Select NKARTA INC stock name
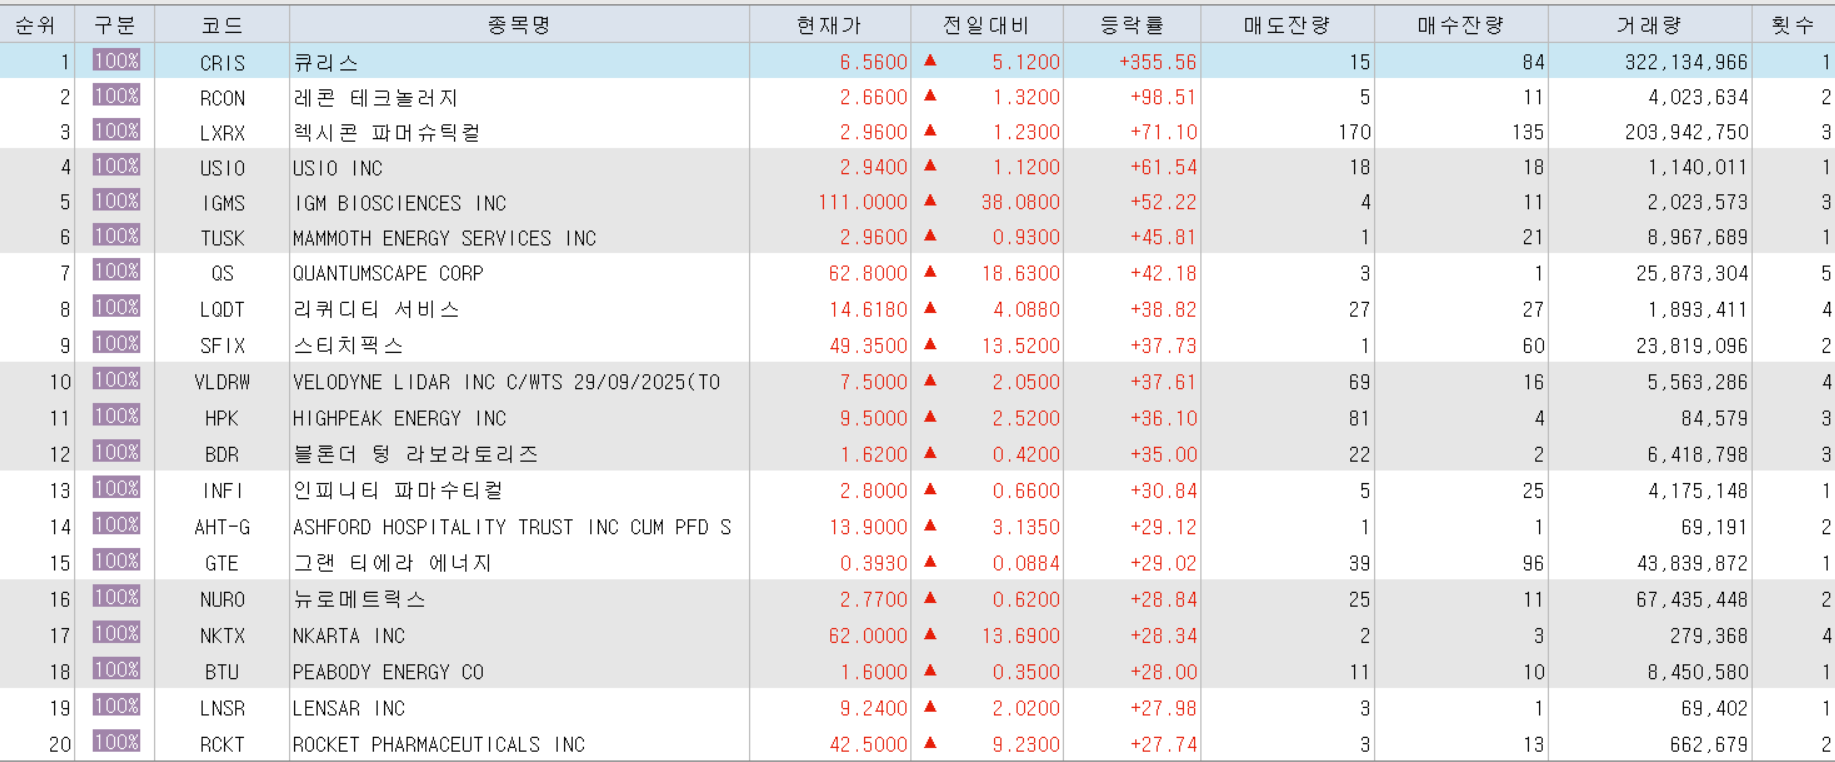Screen dimensions: 1835x762 349,636
